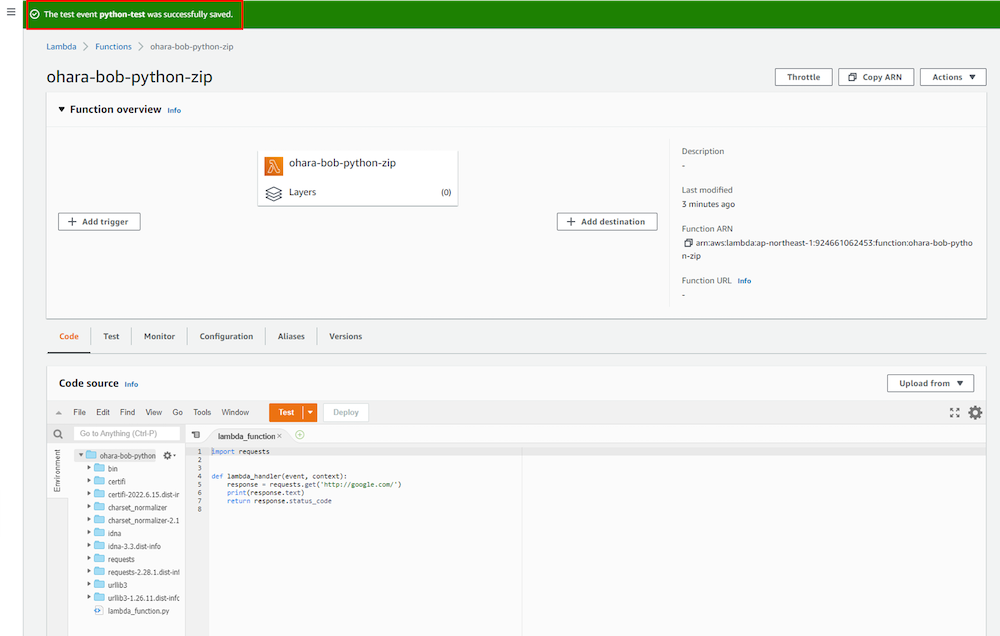Screen dimensions: 1000x636
Task: Click the orange Lambda function icon
Action: [274, 166]
